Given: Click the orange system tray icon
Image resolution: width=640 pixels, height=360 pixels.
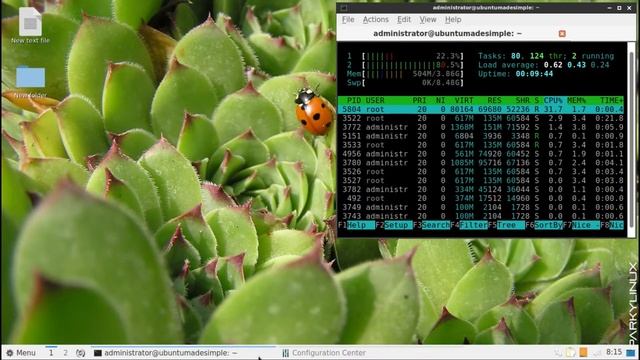Looking at the screenshot, I should (x=583, y=352).
